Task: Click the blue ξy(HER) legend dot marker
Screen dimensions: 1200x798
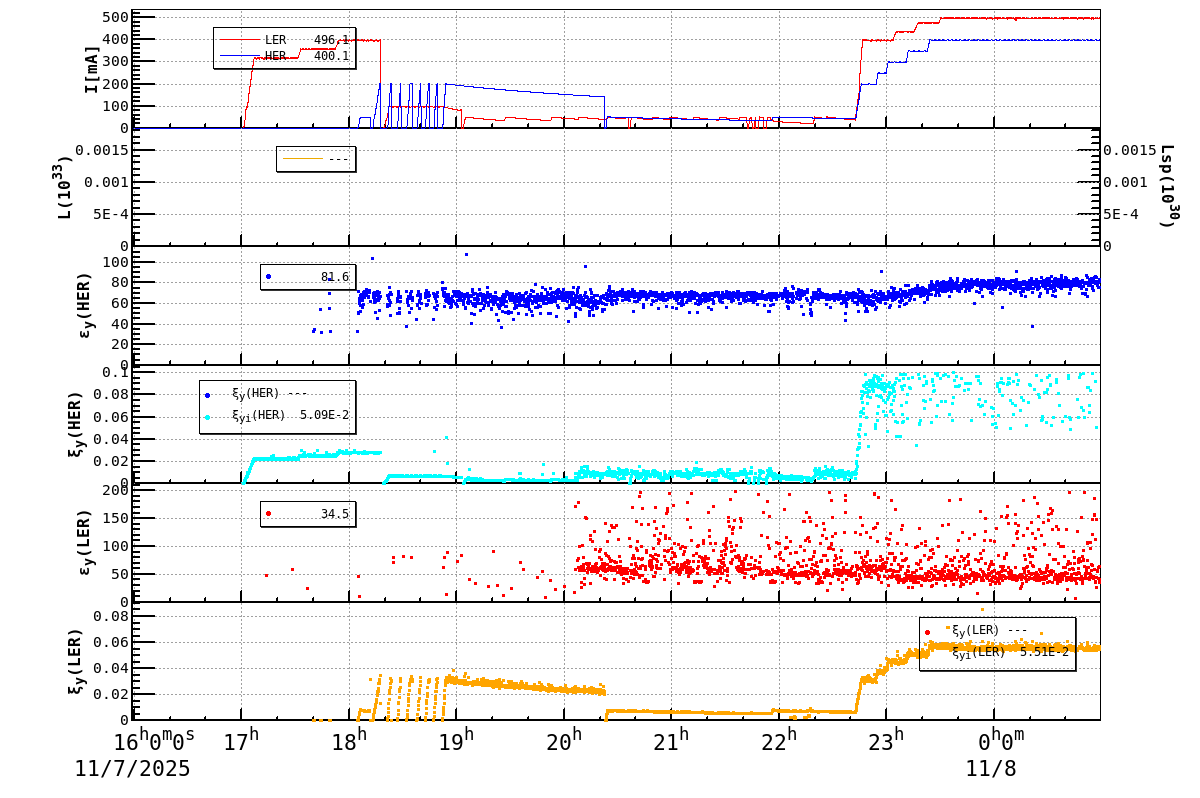Action: pyautogui.click(x=207, y=394)
